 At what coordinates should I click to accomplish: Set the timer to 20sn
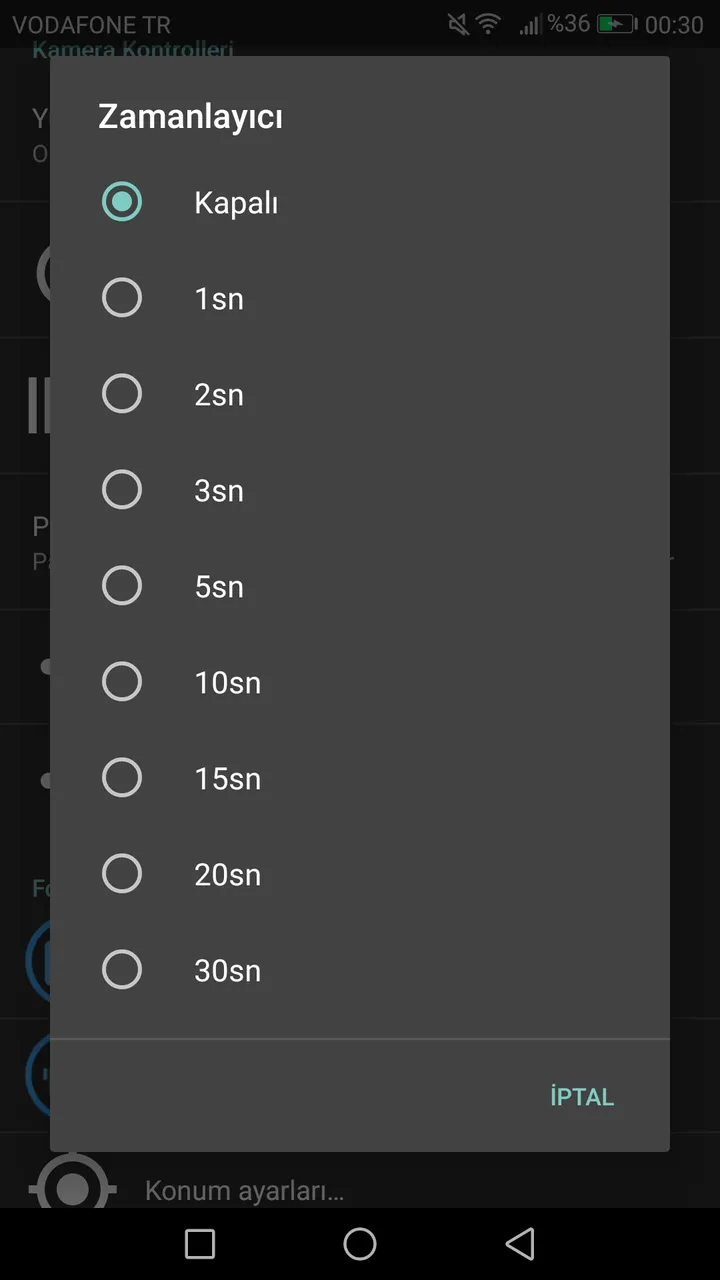coord(360,874)
